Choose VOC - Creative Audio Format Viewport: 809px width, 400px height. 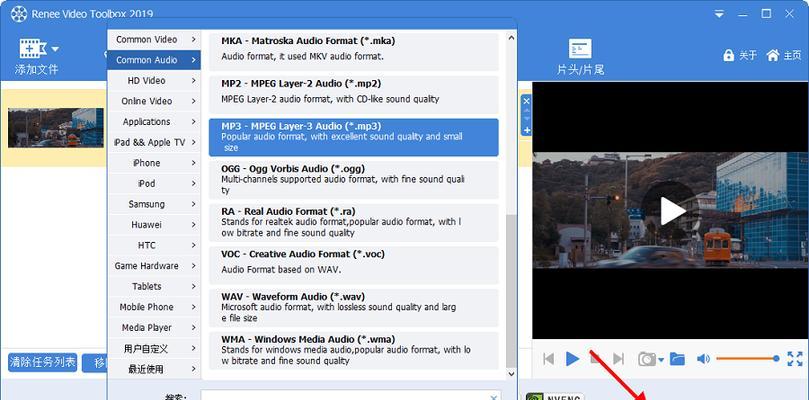(x=353, y=265)
